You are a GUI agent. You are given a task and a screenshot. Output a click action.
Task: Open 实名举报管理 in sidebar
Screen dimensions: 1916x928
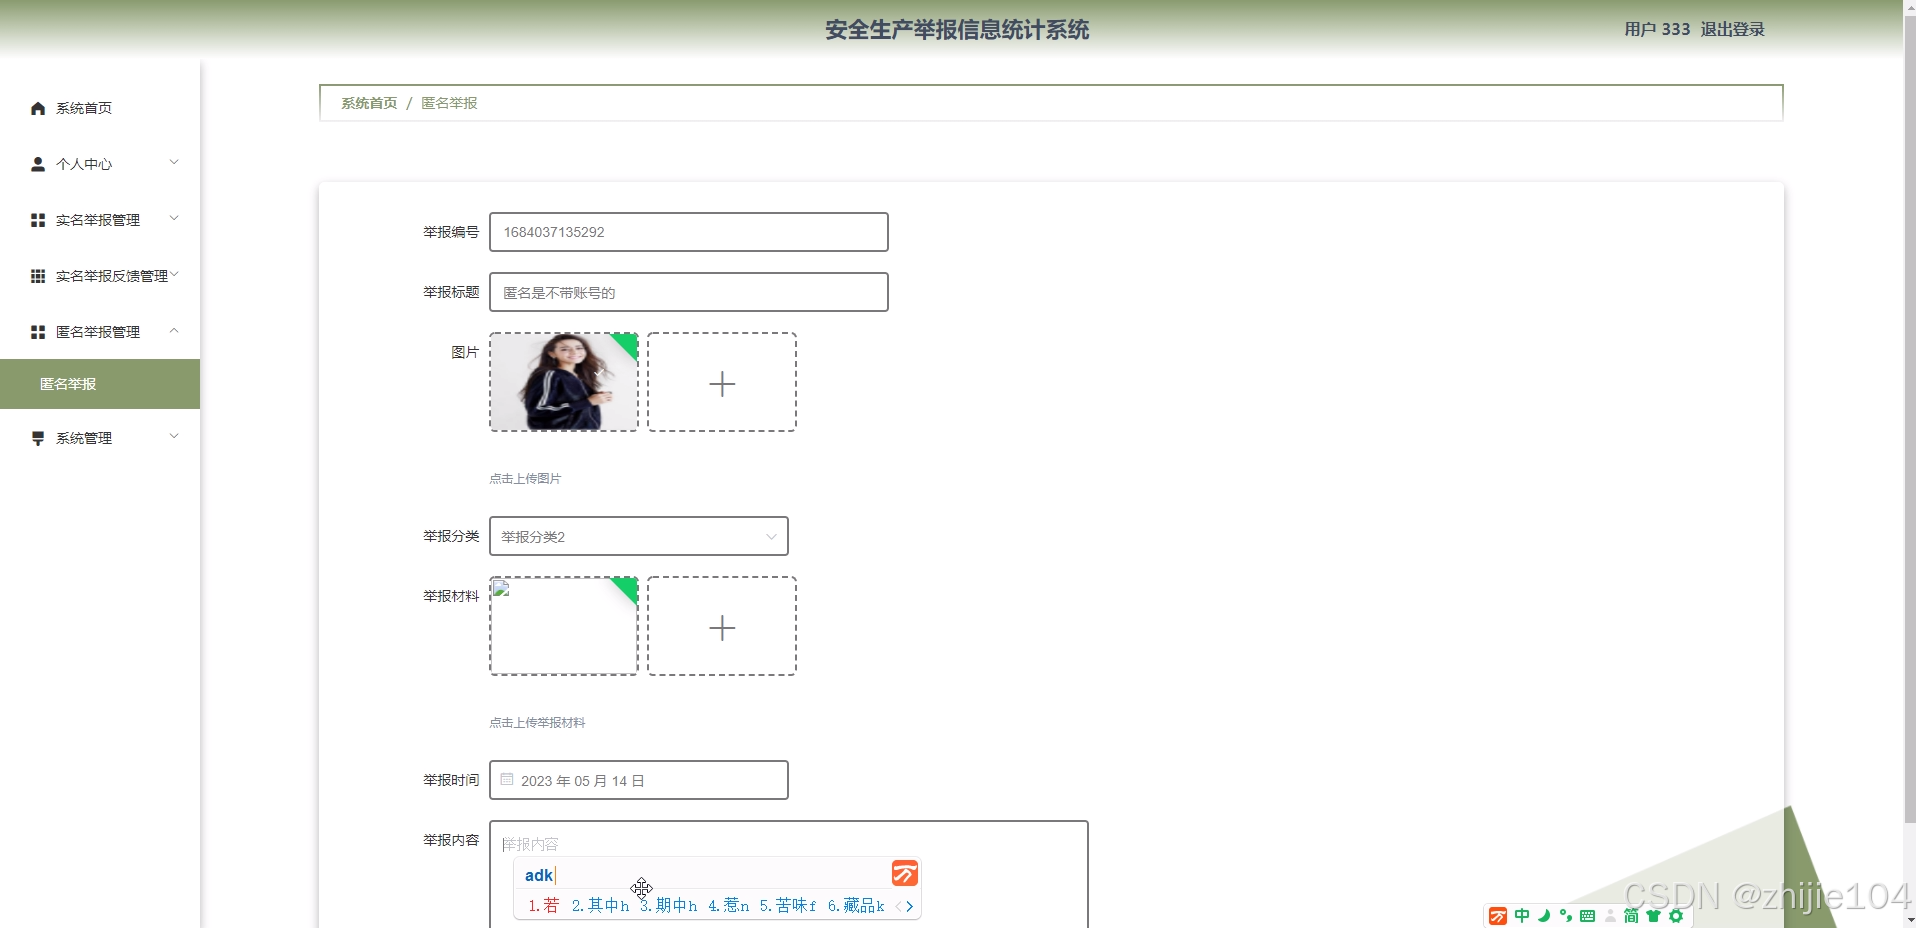pyautogui.click(x=98, y=220)
